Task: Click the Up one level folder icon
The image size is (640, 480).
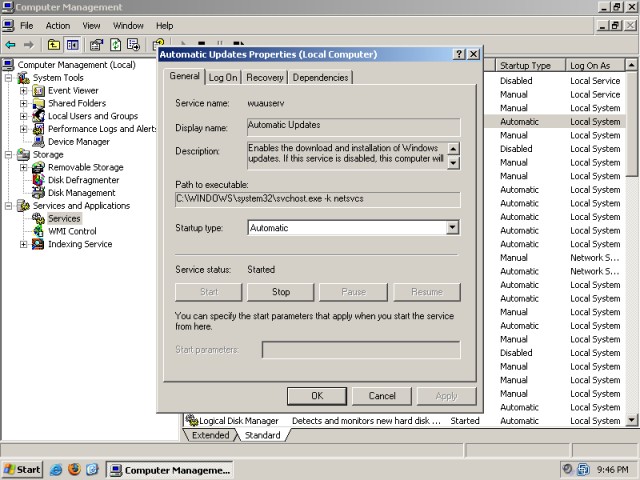Action: point(53,44)
